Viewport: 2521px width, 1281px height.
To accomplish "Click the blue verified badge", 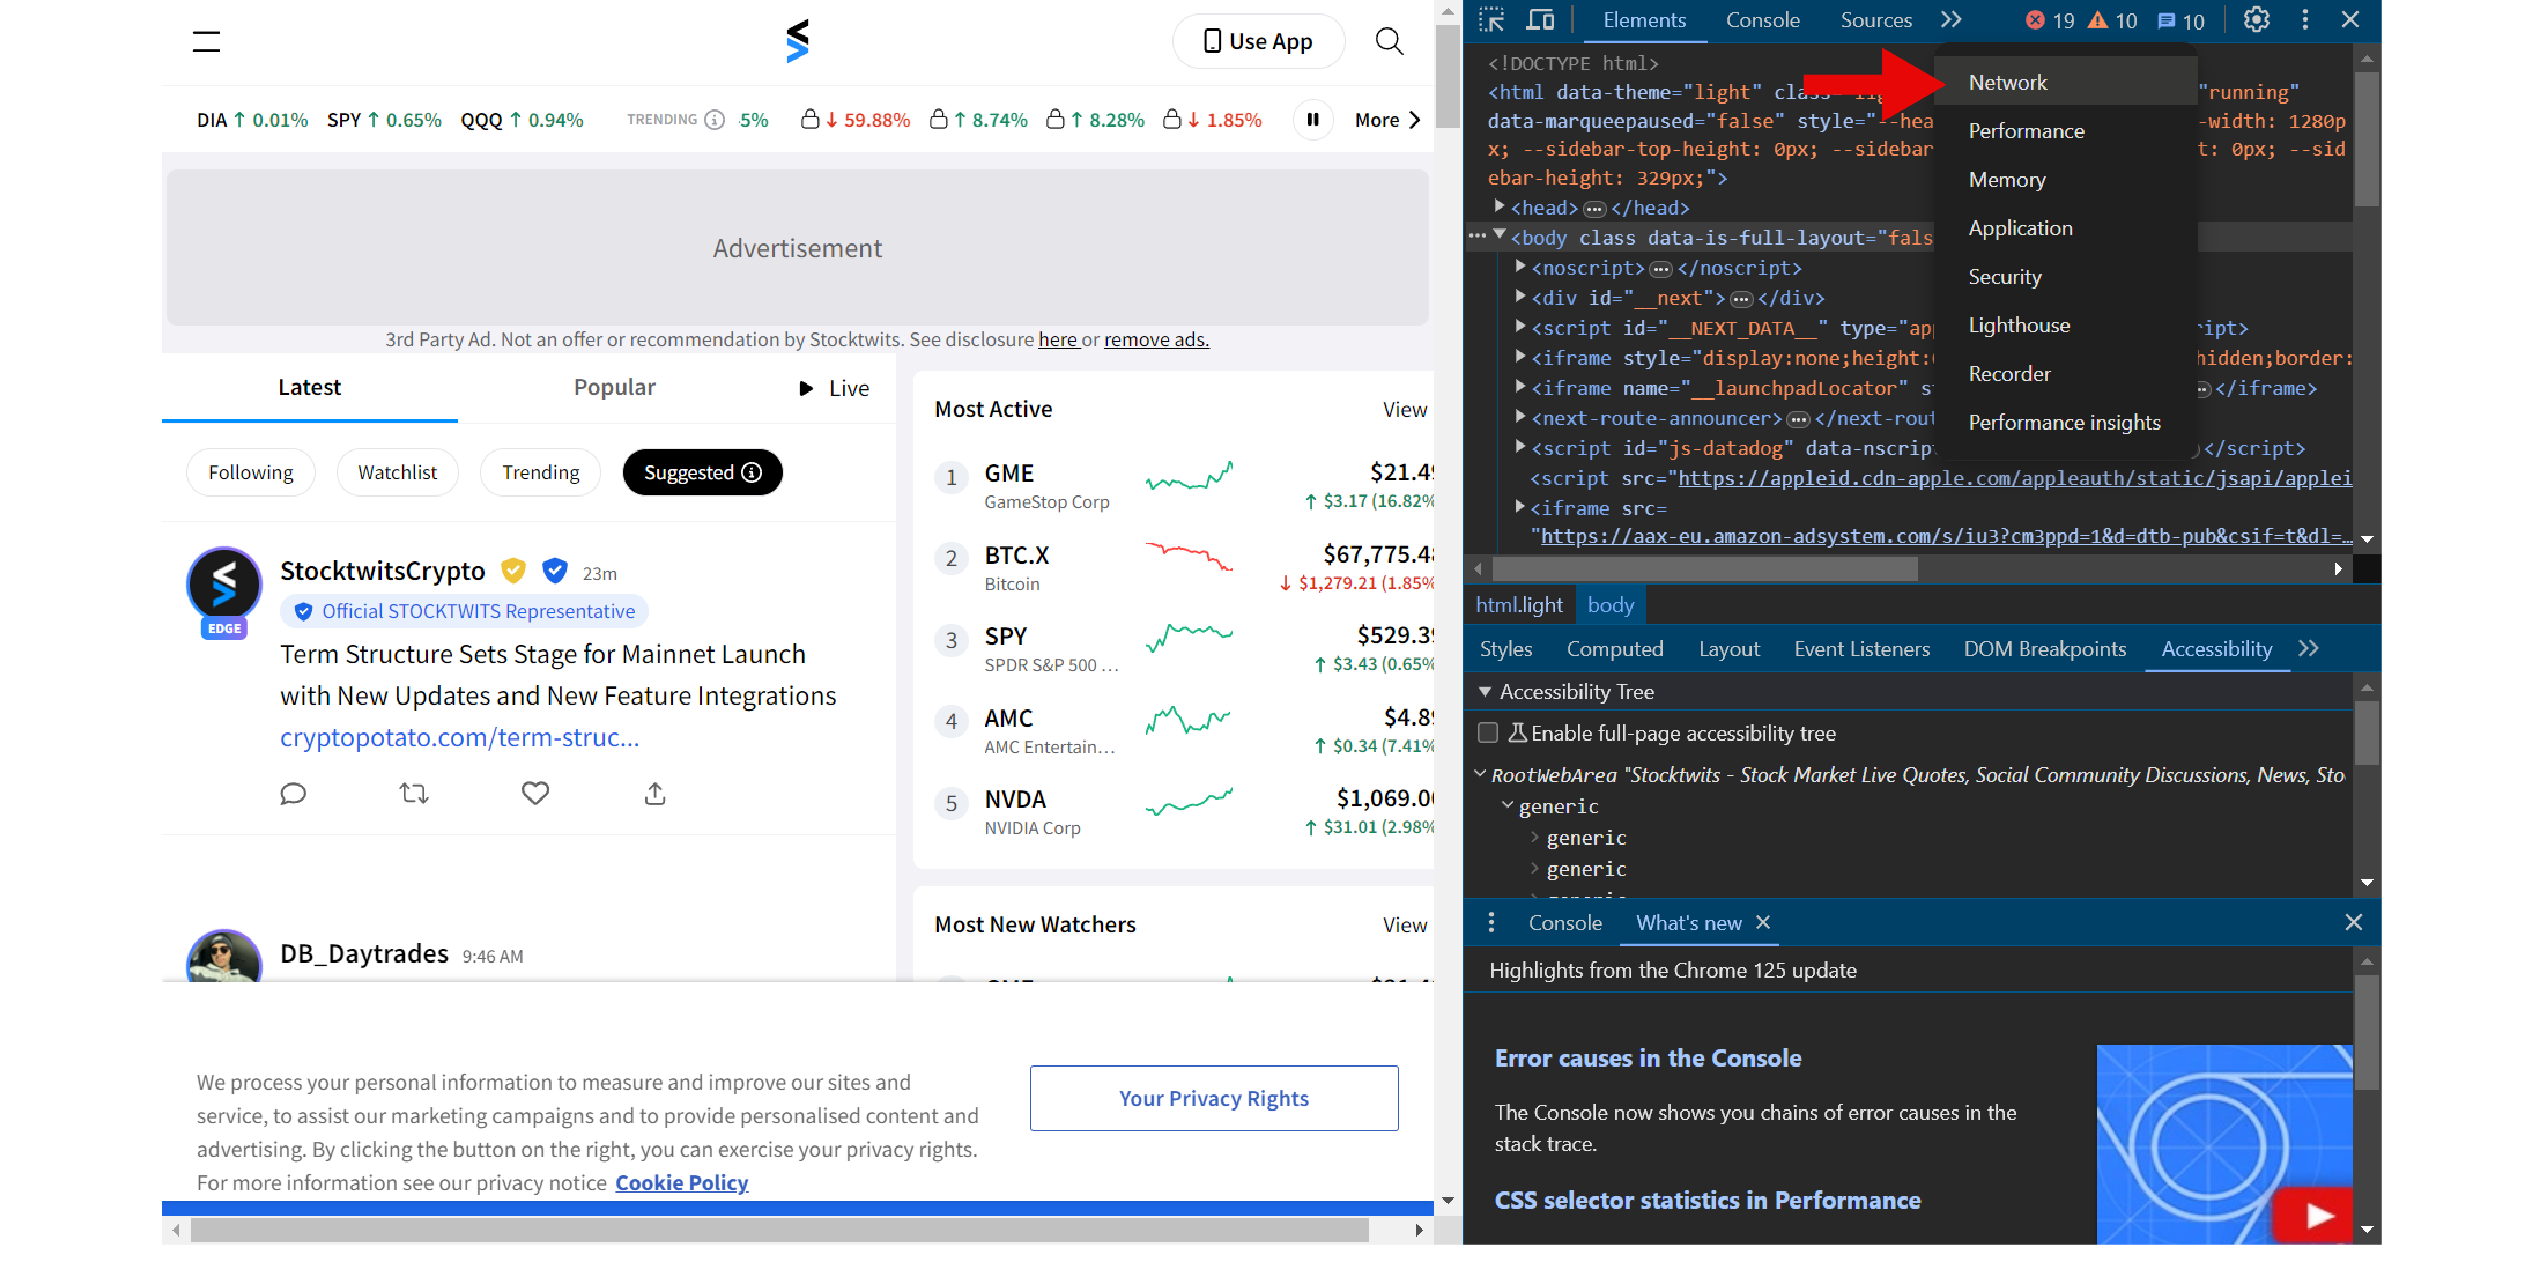I will coord(555,571).
